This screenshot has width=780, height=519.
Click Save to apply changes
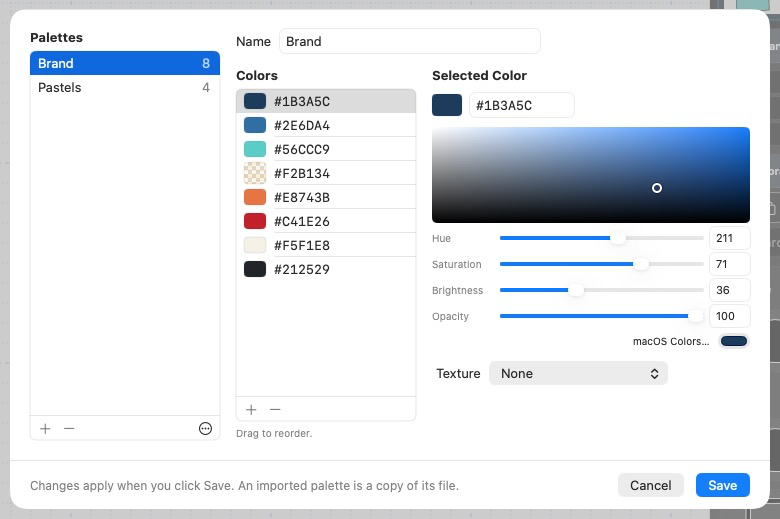pyautogui.click(x=722, y=485)
